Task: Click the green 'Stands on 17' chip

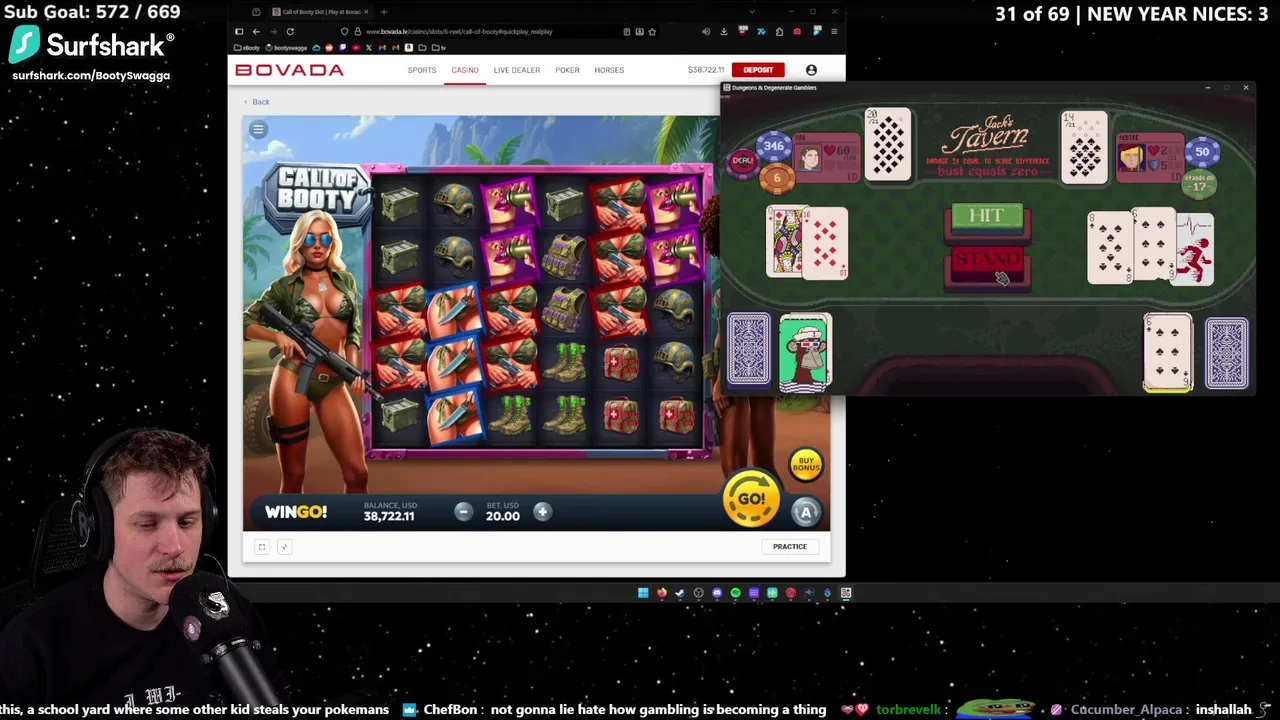Action: (x=1198, y=183)
